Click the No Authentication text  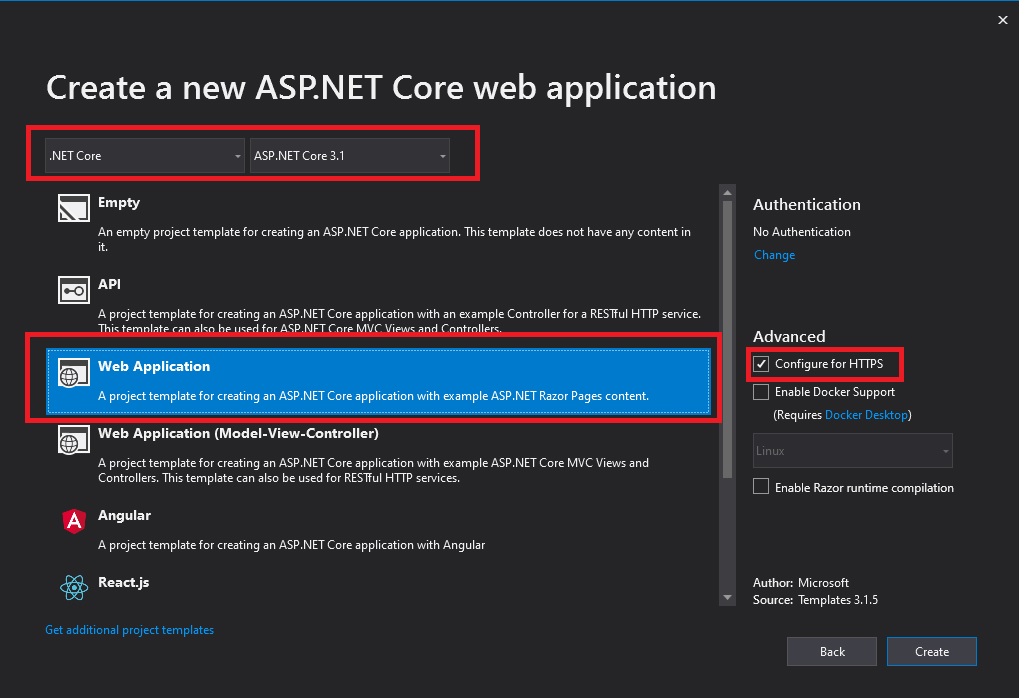[802, 232]
